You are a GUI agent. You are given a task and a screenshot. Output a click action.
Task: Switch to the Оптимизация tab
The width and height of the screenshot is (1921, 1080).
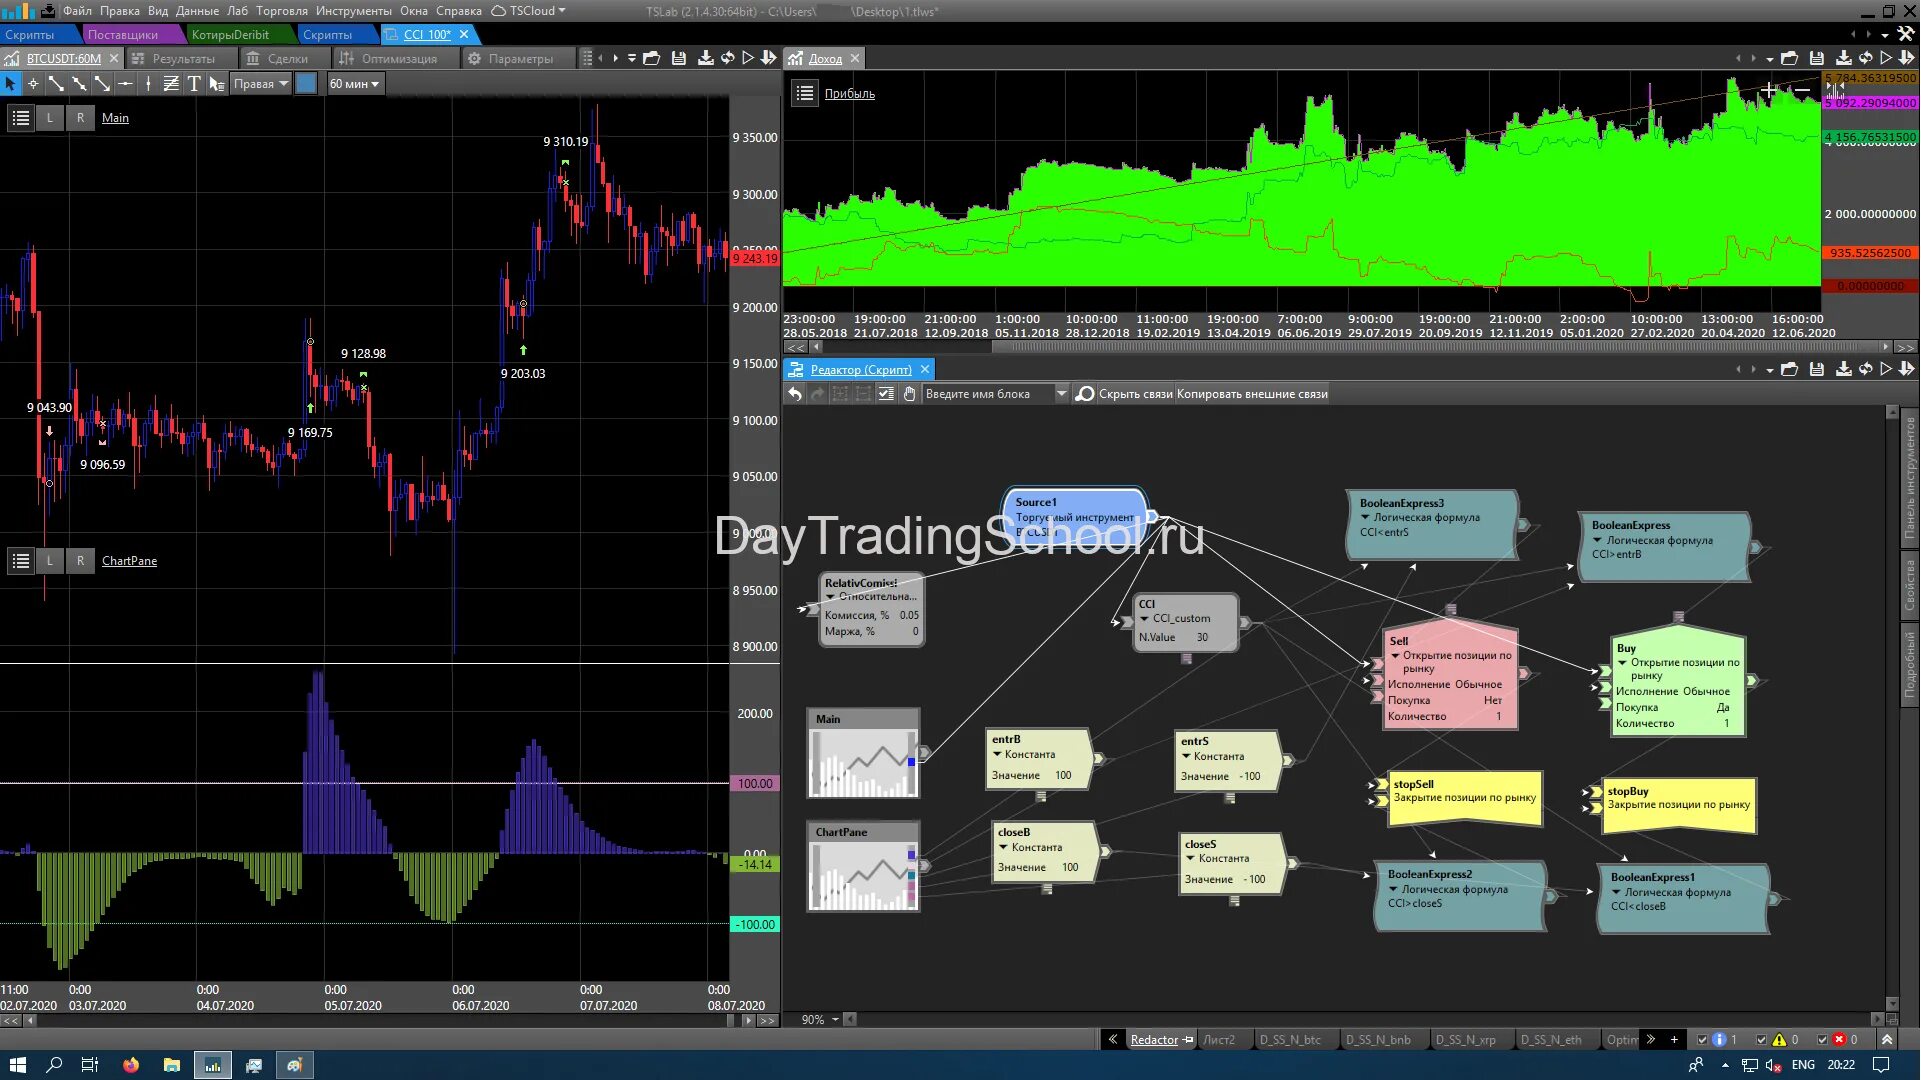click(x=398, y=59)
